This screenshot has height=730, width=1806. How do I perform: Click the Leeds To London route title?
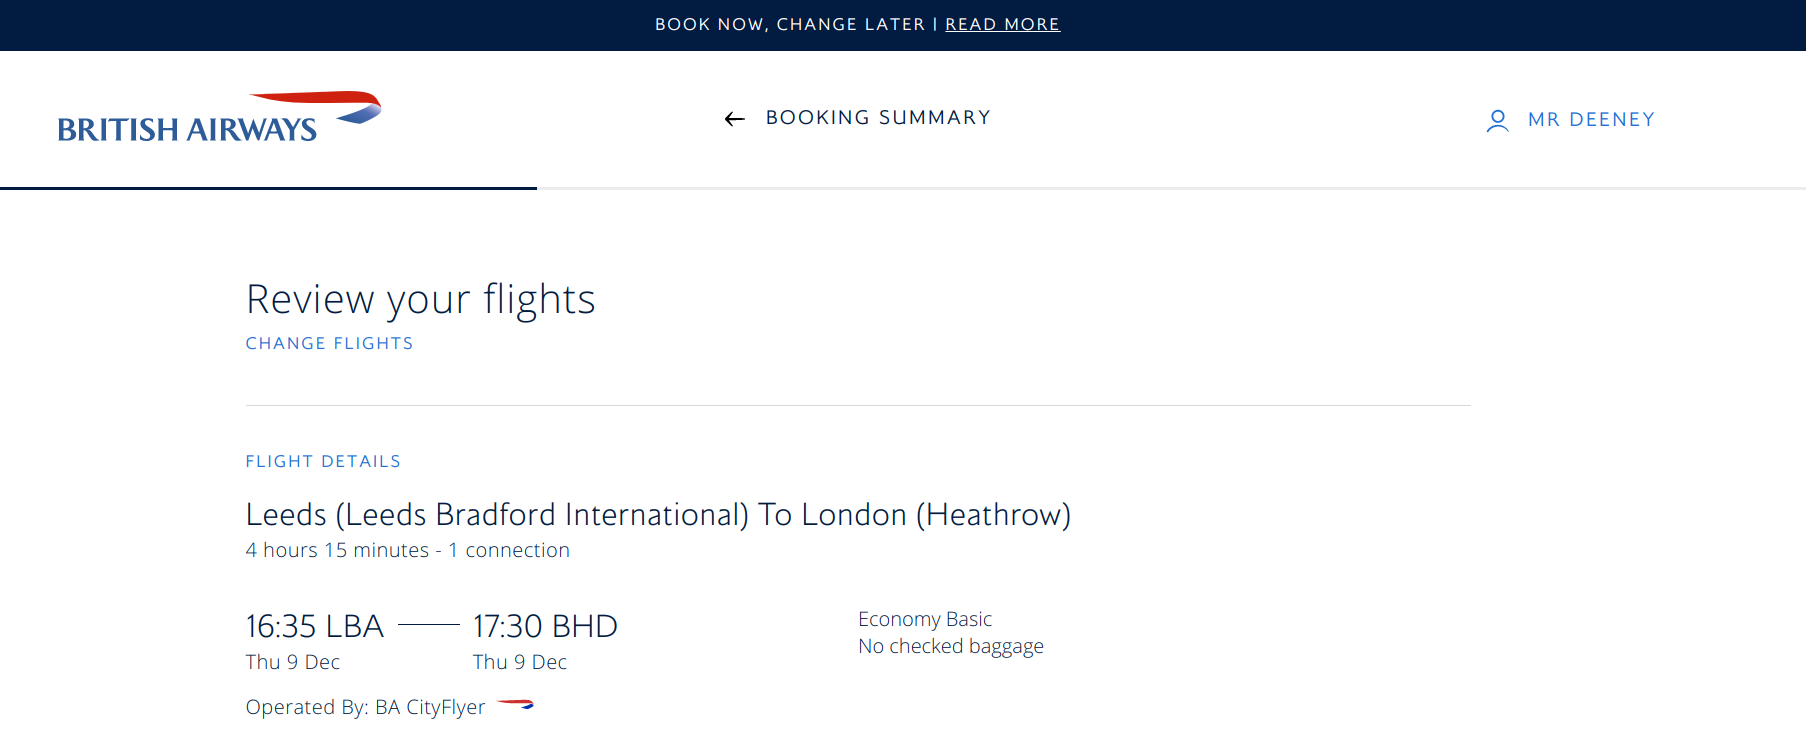658,514
